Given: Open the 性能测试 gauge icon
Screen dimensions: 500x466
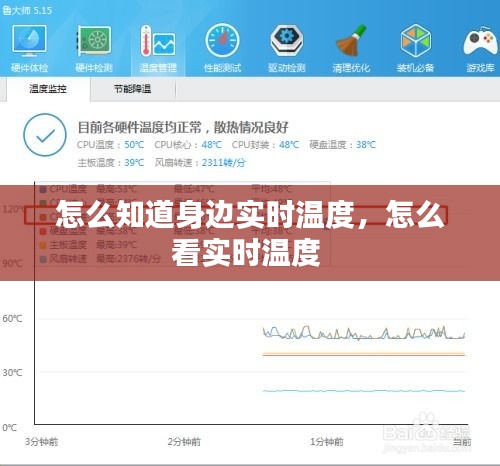Looking at the screenshot, I should pos(222,41).
